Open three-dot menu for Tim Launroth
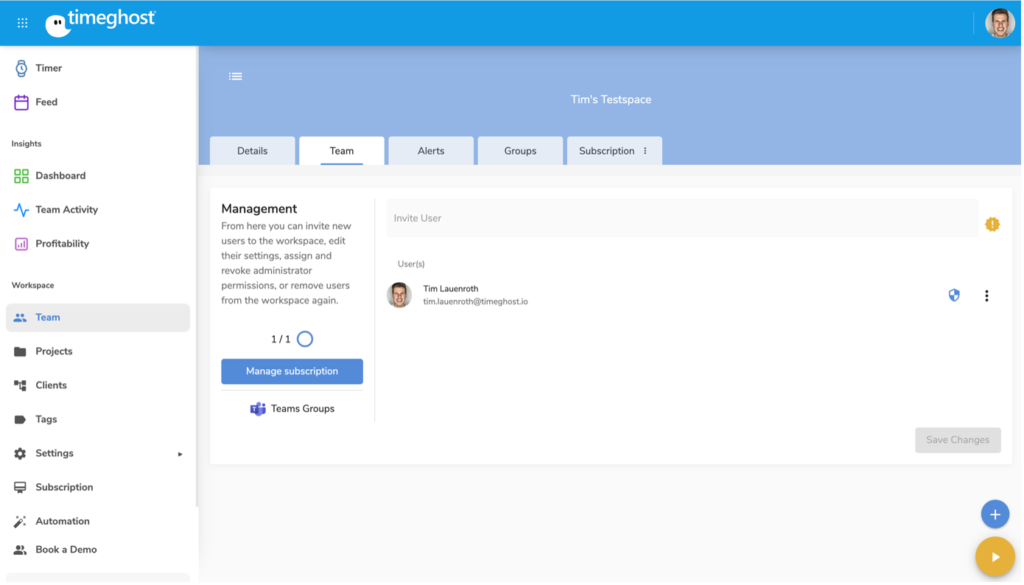Viewport: 1024px width, 585px height. point(987,295)
